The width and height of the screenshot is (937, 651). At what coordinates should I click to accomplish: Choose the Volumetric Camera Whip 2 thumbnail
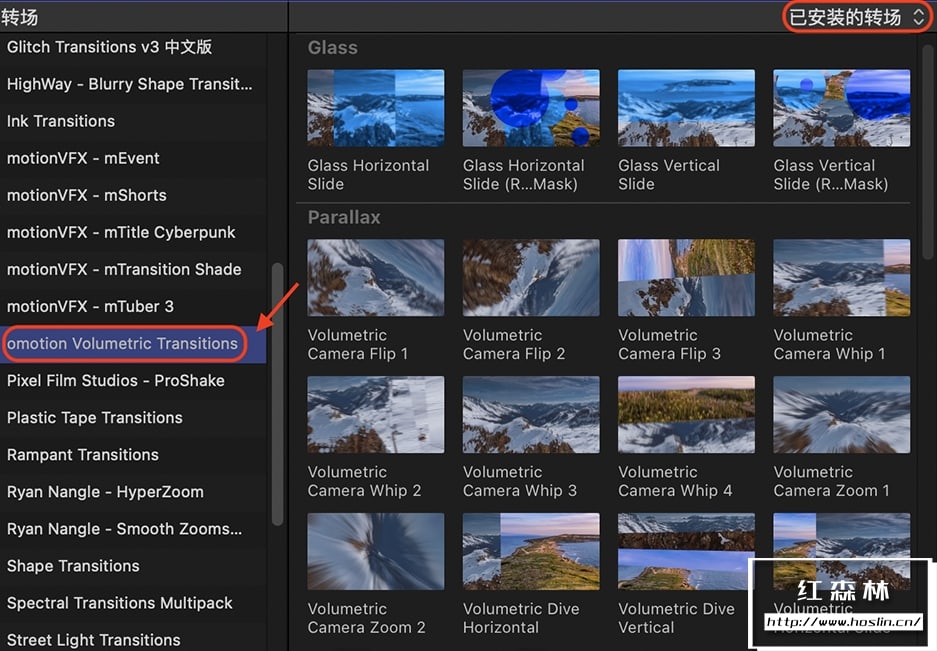(x=376, y=415)
